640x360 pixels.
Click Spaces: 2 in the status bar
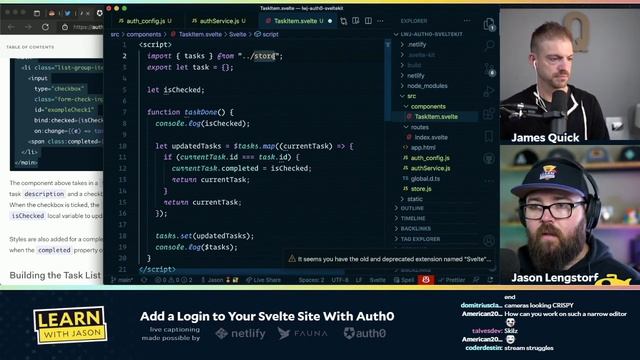(x=311, y=280)
